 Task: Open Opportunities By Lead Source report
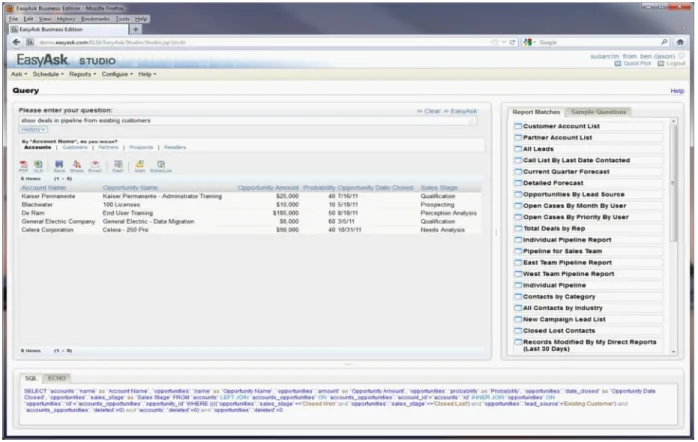pyautogui.click(x=573, y=195)
